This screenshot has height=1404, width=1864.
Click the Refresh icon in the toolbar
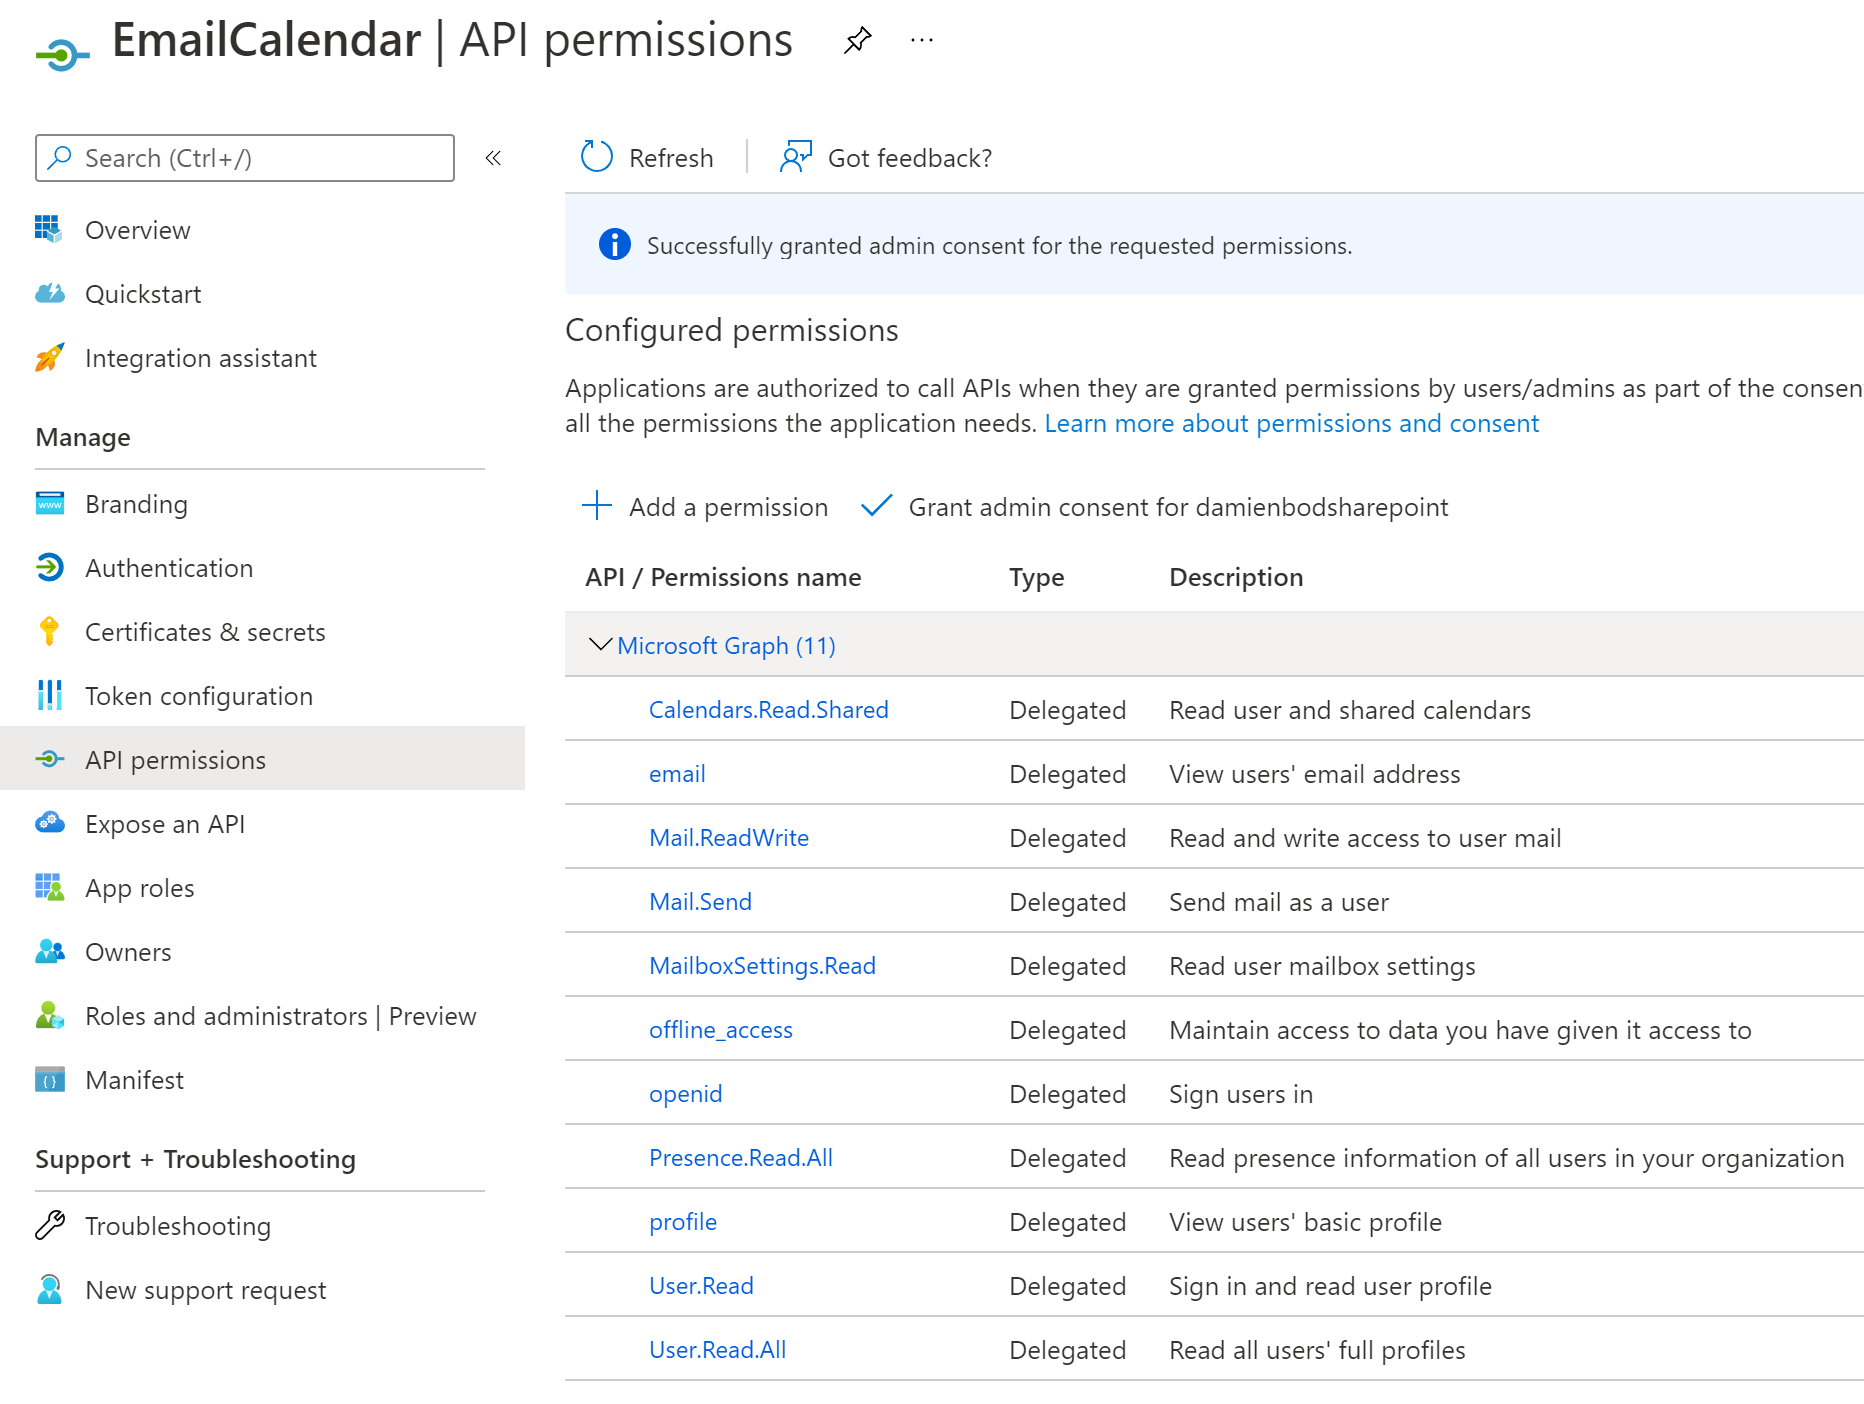point(597,157)
